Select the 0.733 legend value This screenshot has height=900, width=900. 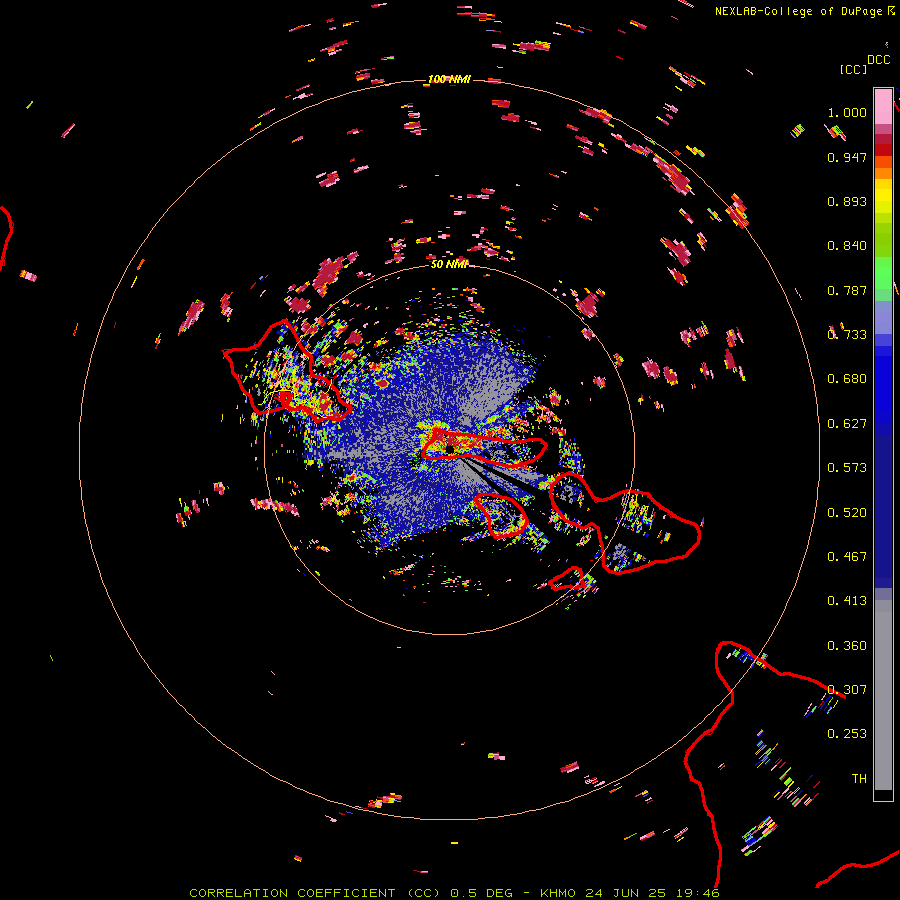pos(847,335)
